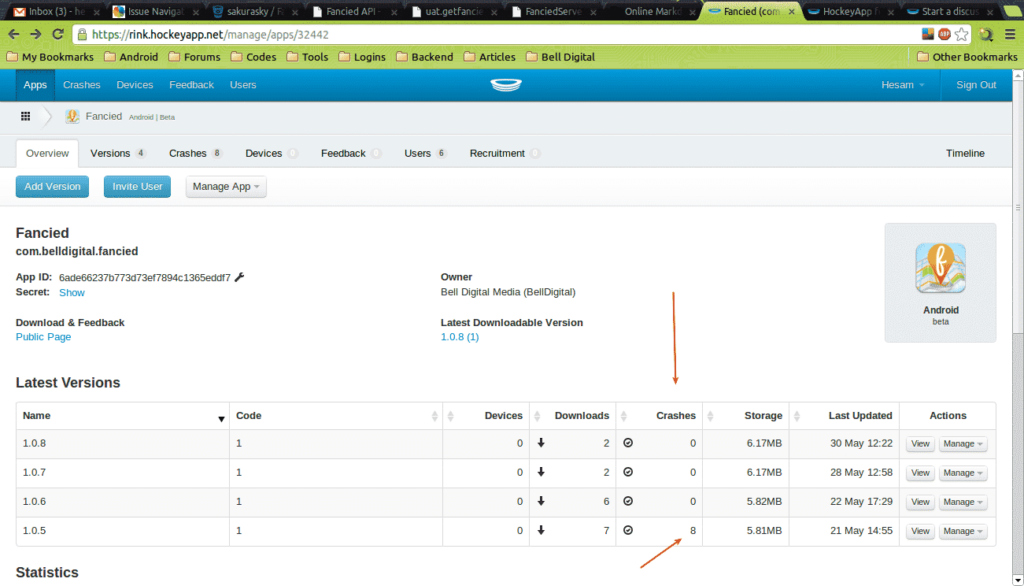Click the crash status icon for version 1.0.8
This screenshot has width=1024, height=586.
[x=628, y=443]
